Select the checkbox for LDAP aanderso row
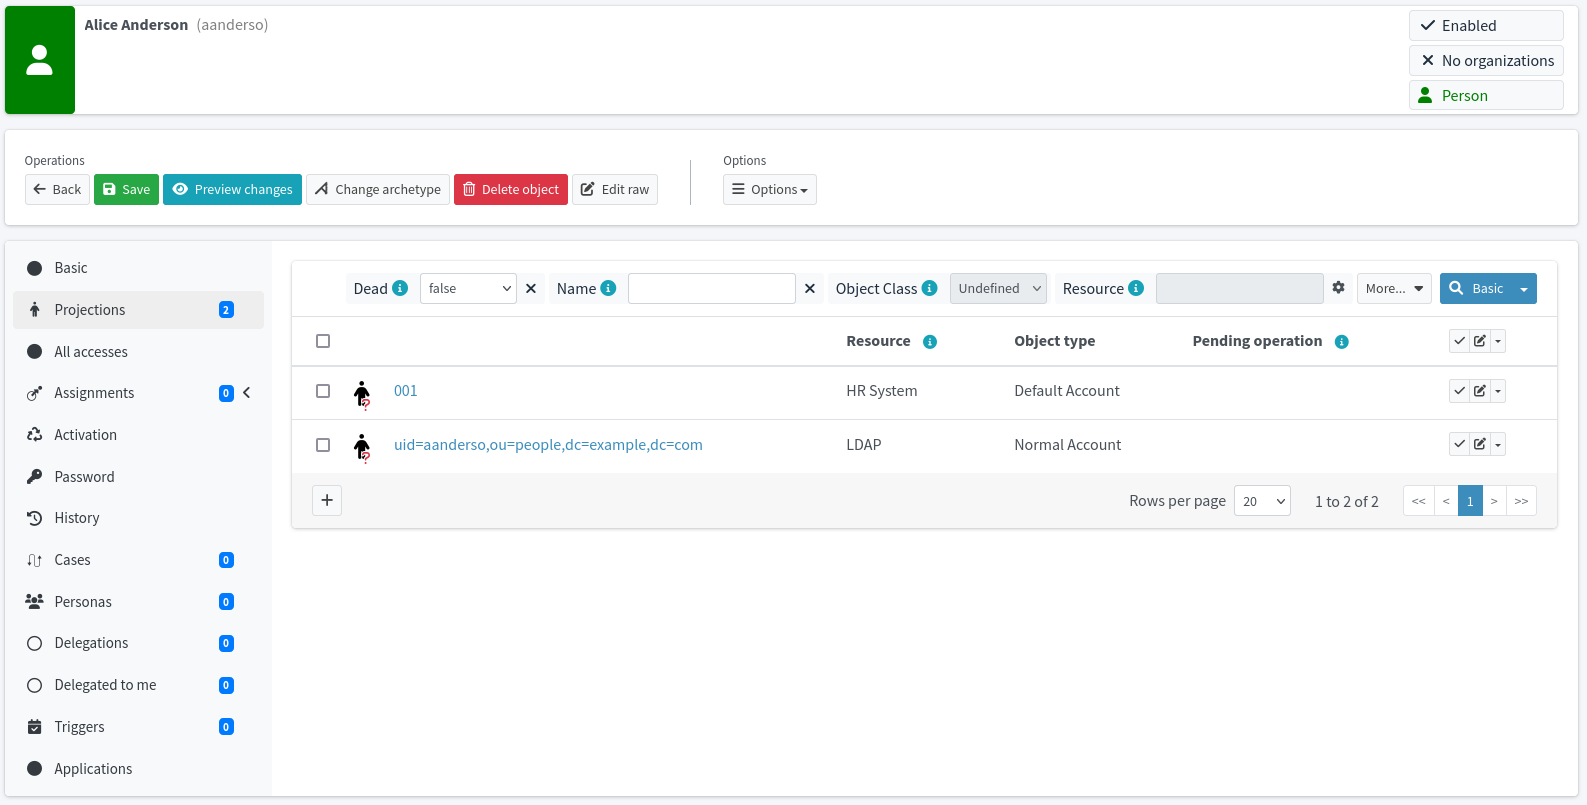This screenshot has width=1587, height=805. point(323,445)
